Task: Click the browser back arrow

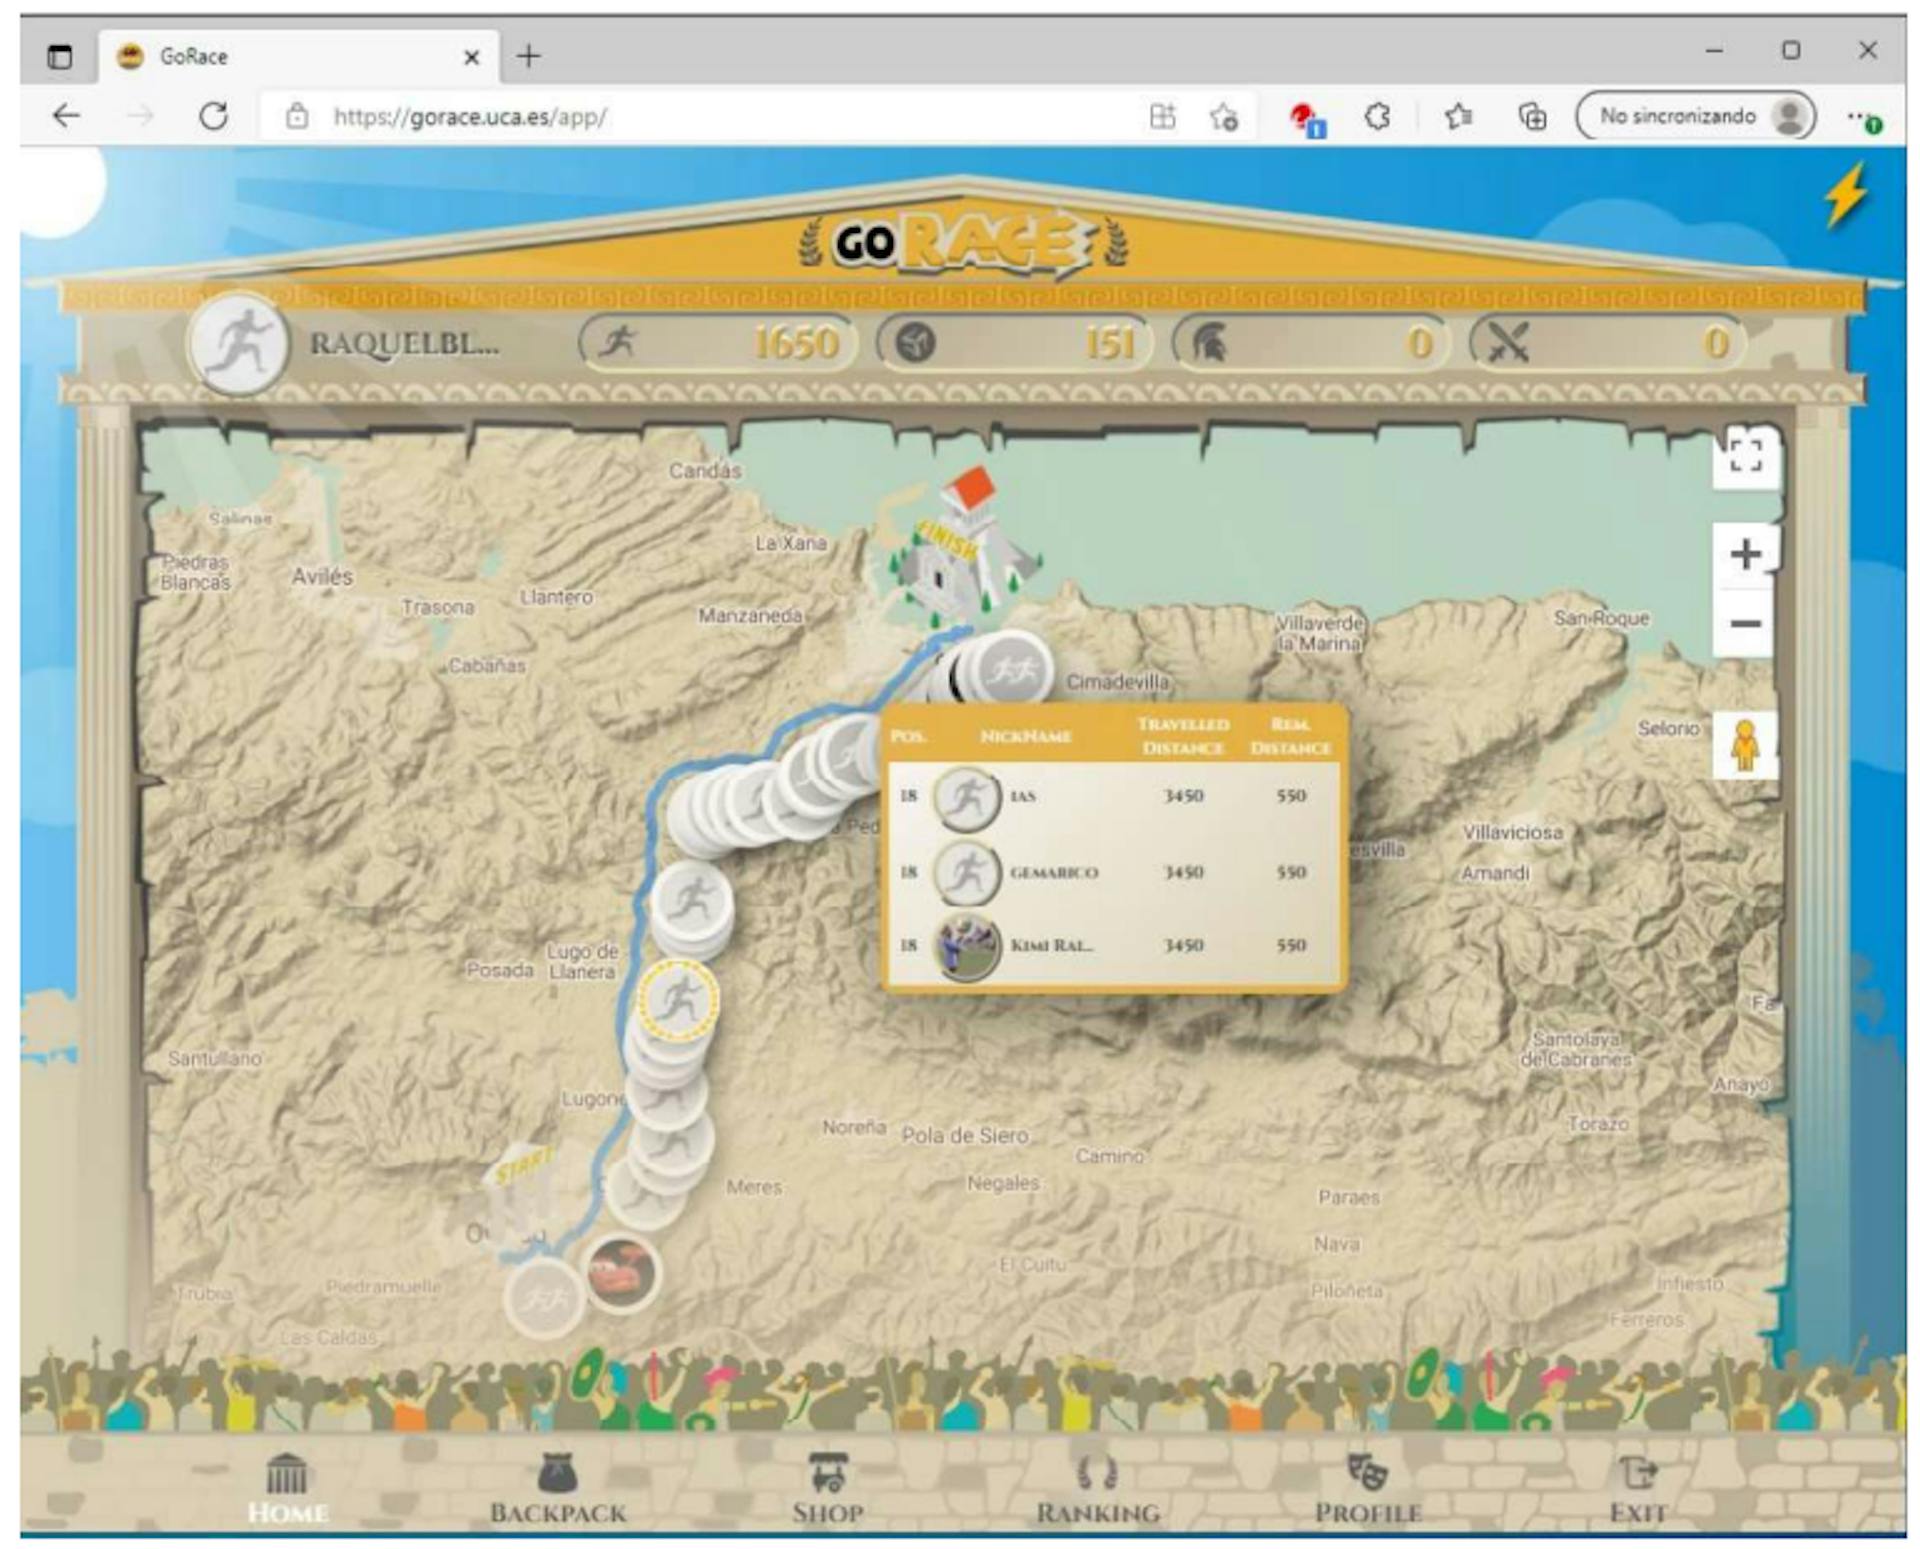Action: click(x=66, y=116)
